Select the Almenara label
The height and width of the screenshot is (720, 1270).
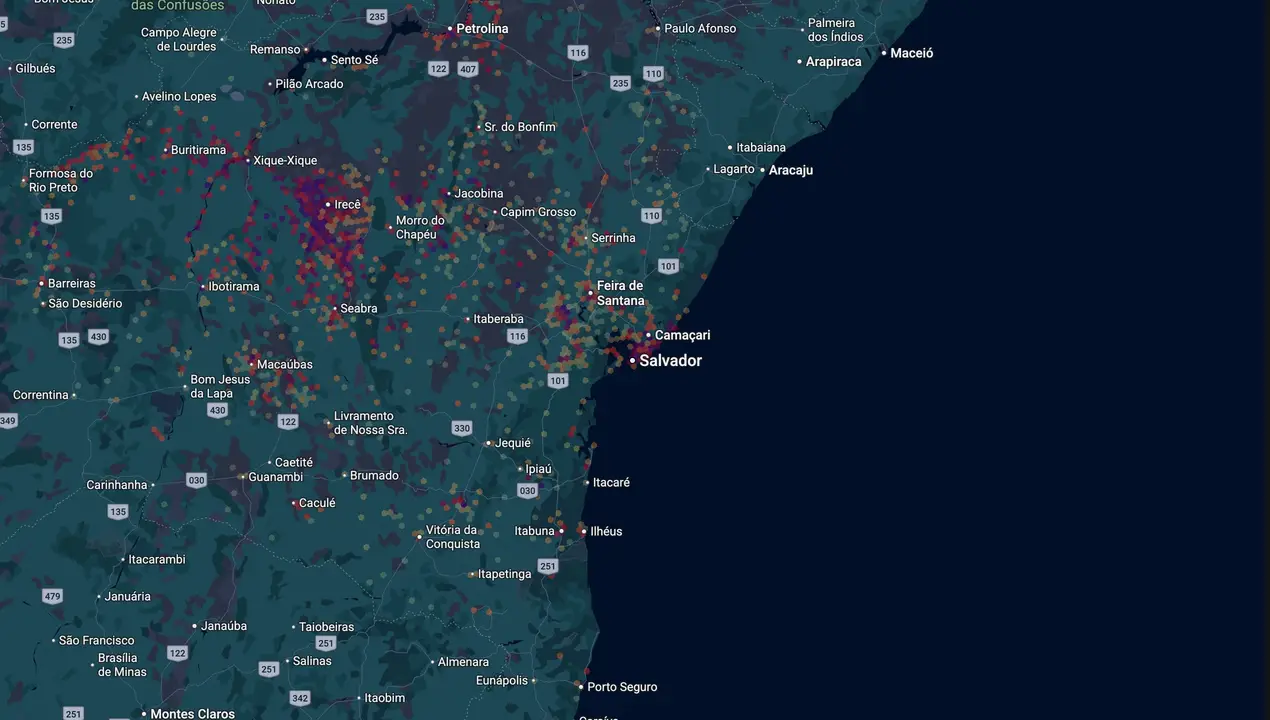click(x=464, y=662)
